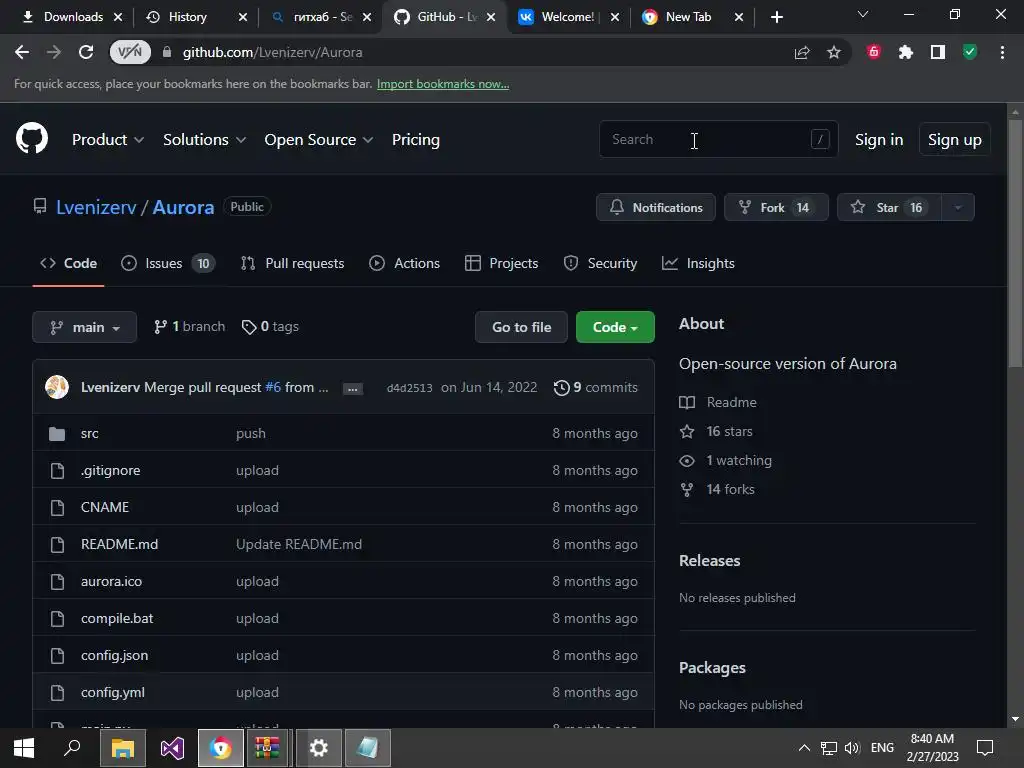Click Lvenizerv's avatar in commit row

57,387
